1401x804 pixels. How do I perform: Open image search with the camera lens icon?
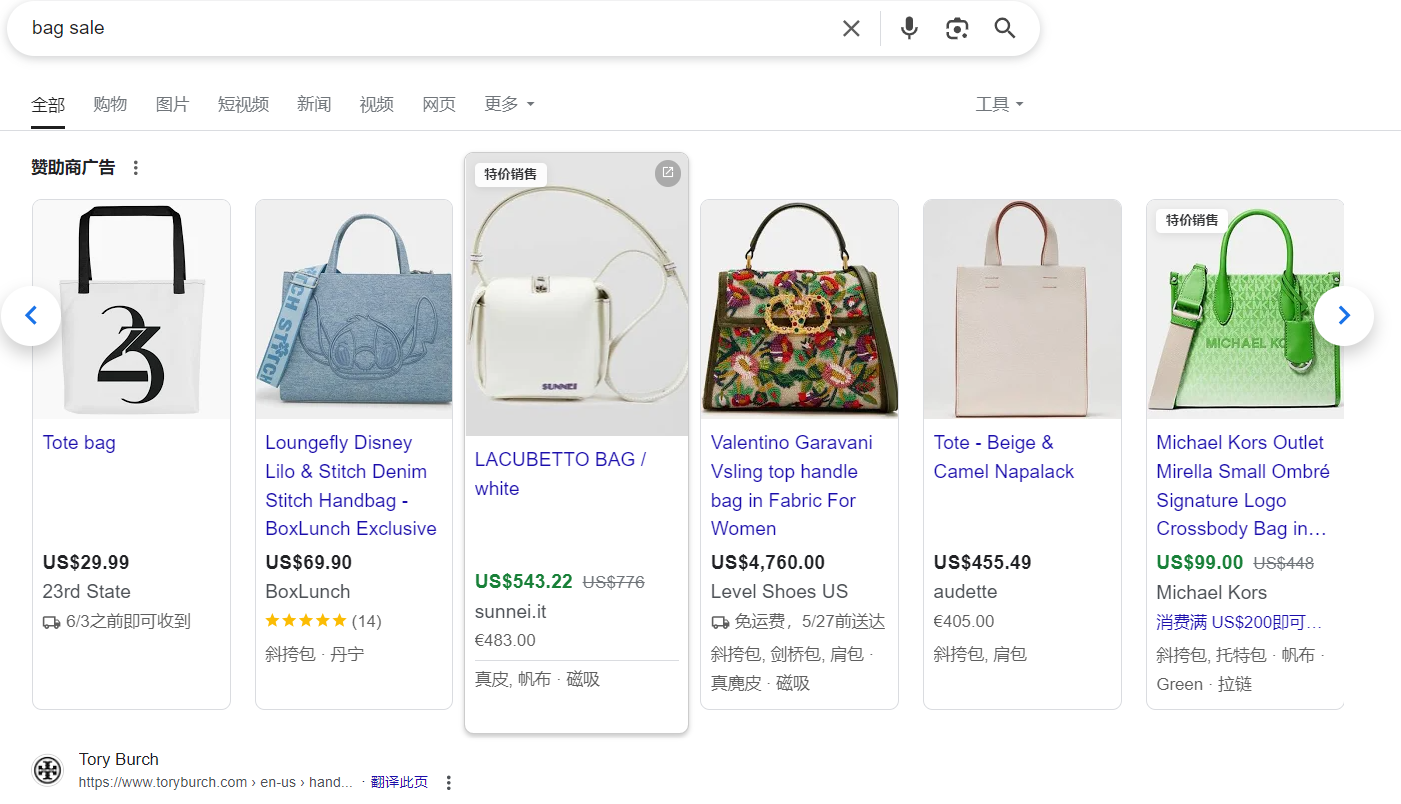pos(957,28)
